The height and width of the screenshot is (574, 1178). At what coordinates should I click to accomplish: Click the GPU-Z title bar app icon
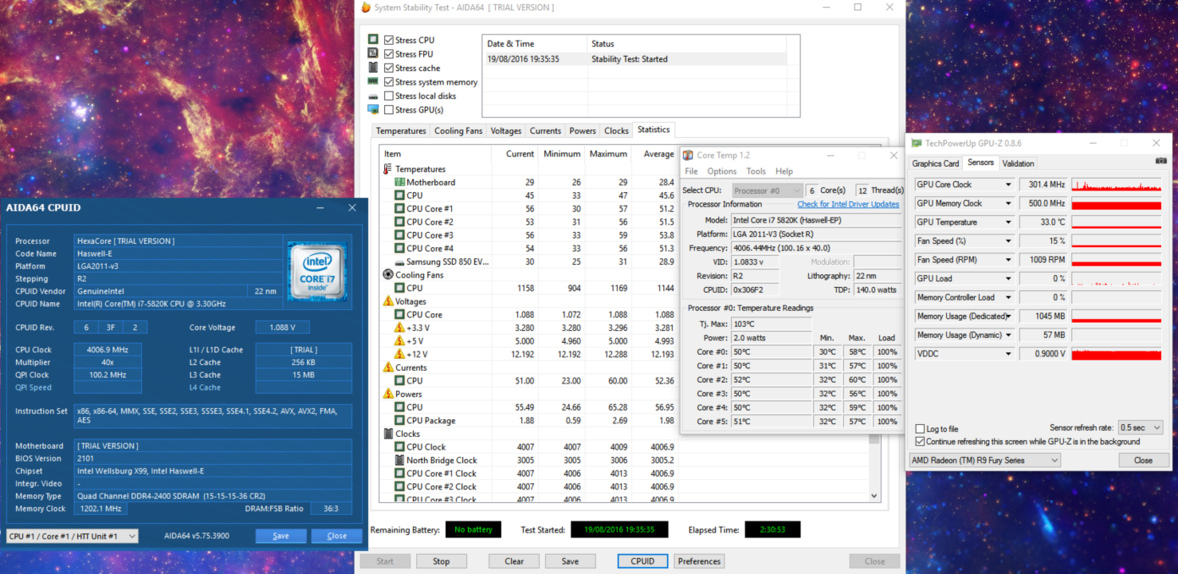916,143
